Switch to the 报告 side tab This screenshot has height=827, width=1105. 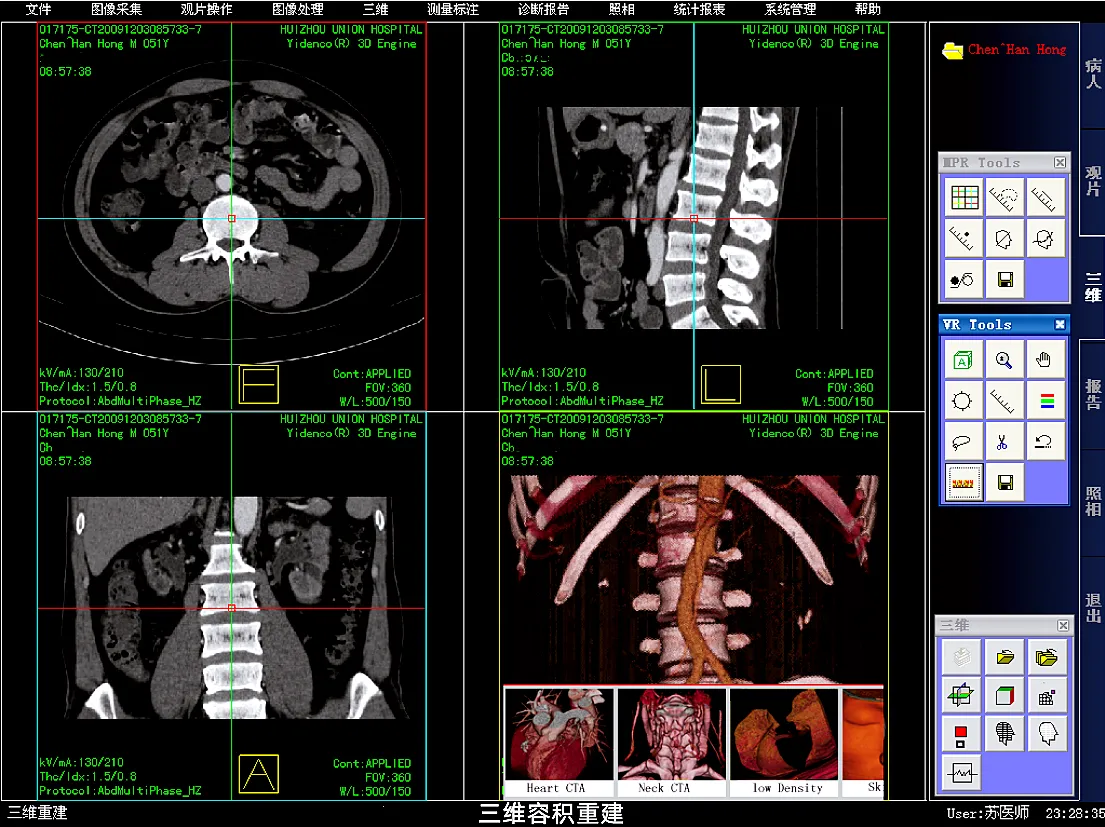click(1092, 394)
